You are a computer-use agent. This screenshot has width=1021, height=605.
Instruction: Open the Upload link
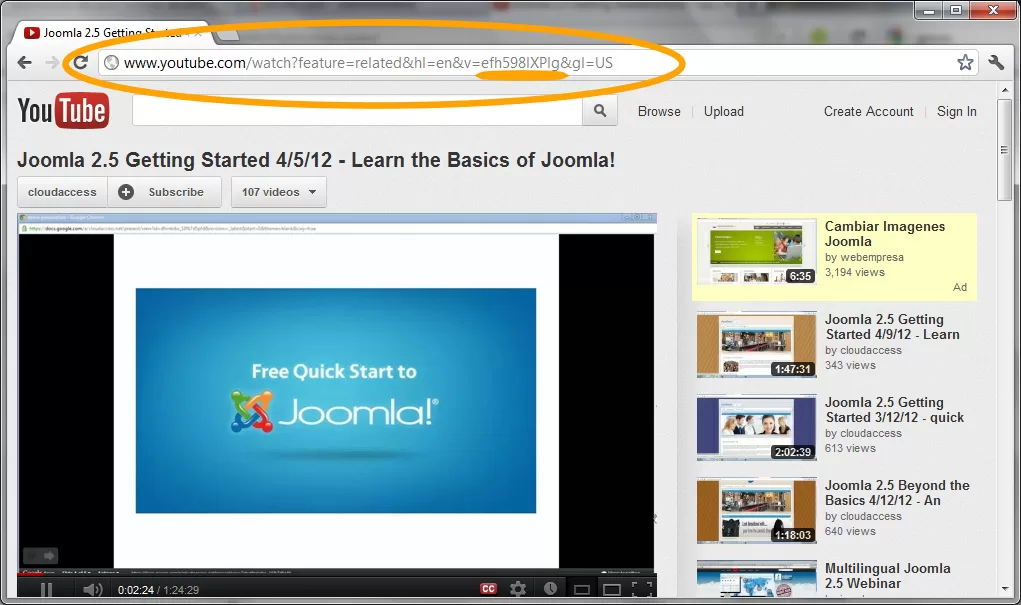(x=723, y=111)
